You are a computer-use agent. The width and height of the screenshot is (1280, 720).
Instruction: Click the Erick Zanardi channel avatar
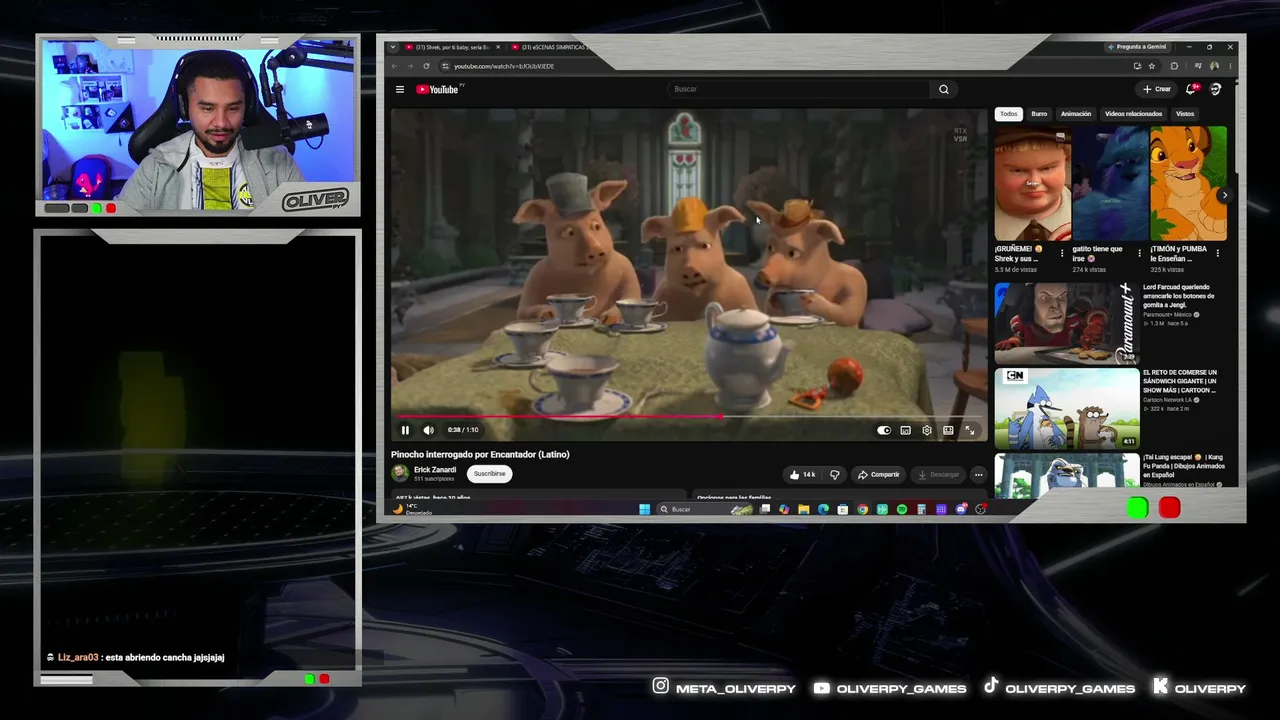(400, 473)
